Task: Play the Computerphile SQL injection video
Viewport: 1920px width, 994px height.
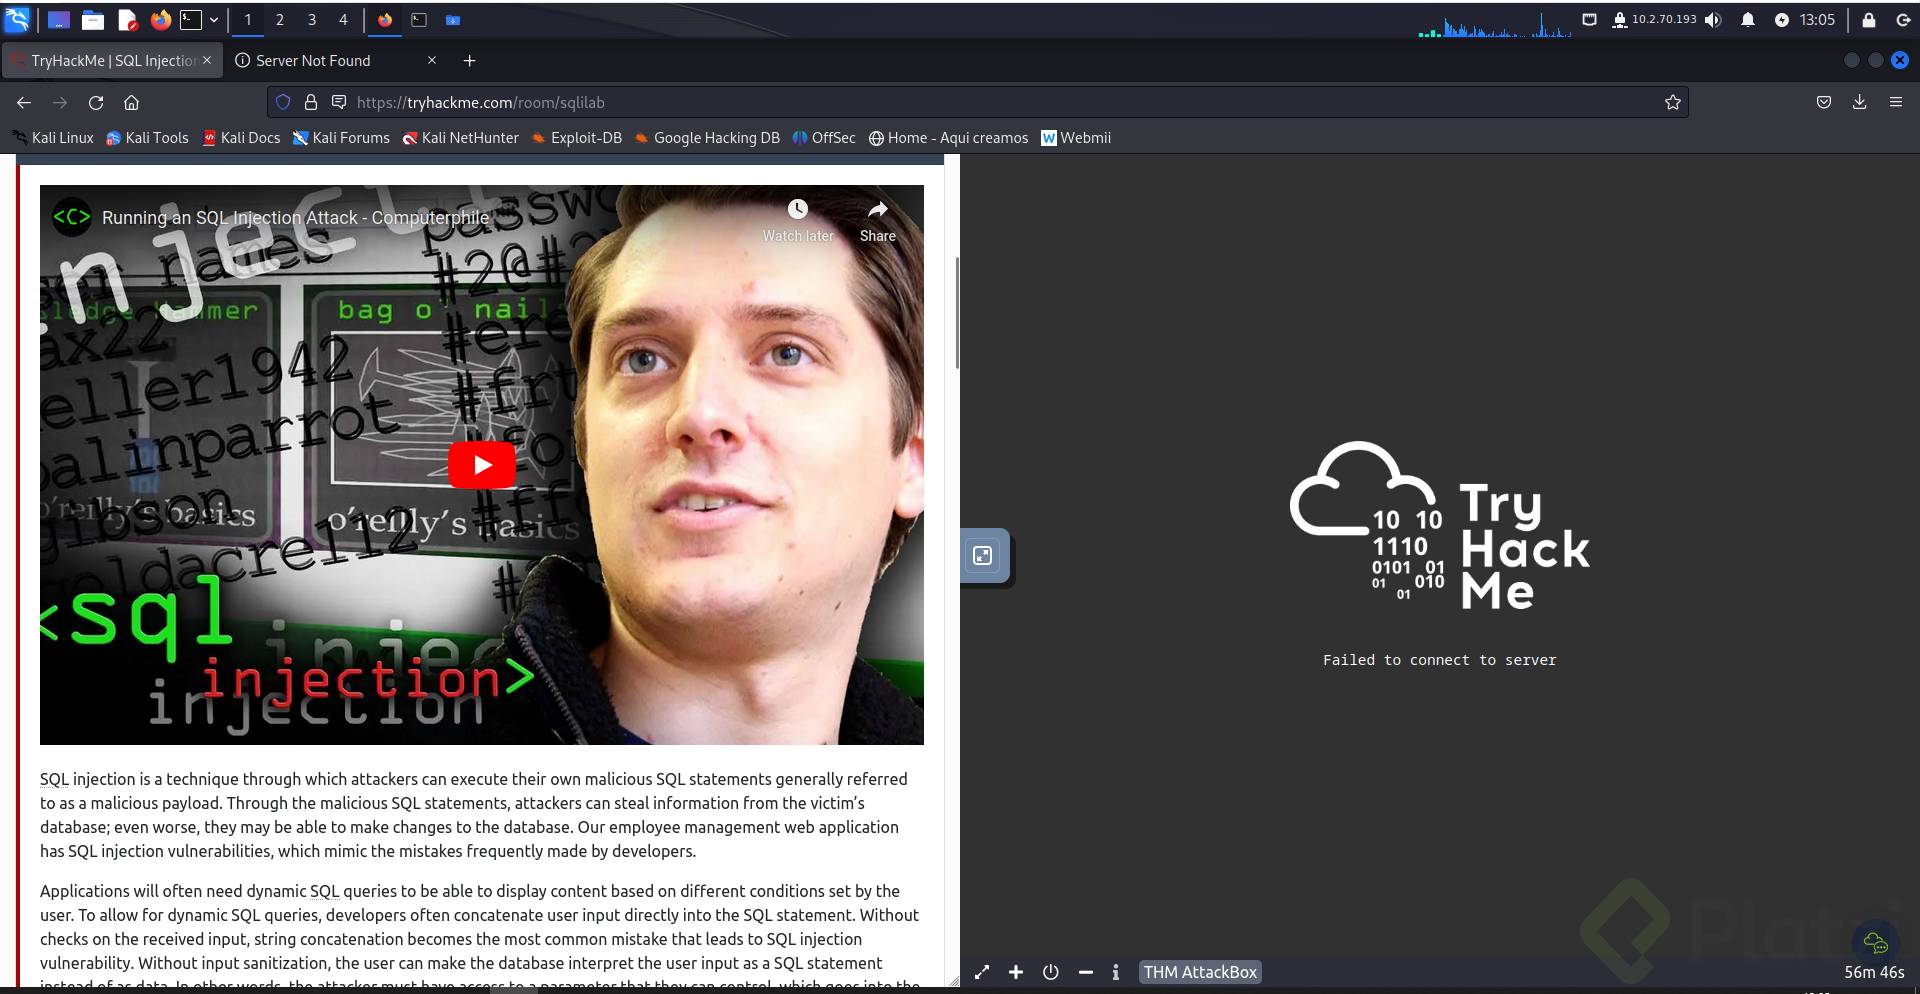Action: pos(481,465)
